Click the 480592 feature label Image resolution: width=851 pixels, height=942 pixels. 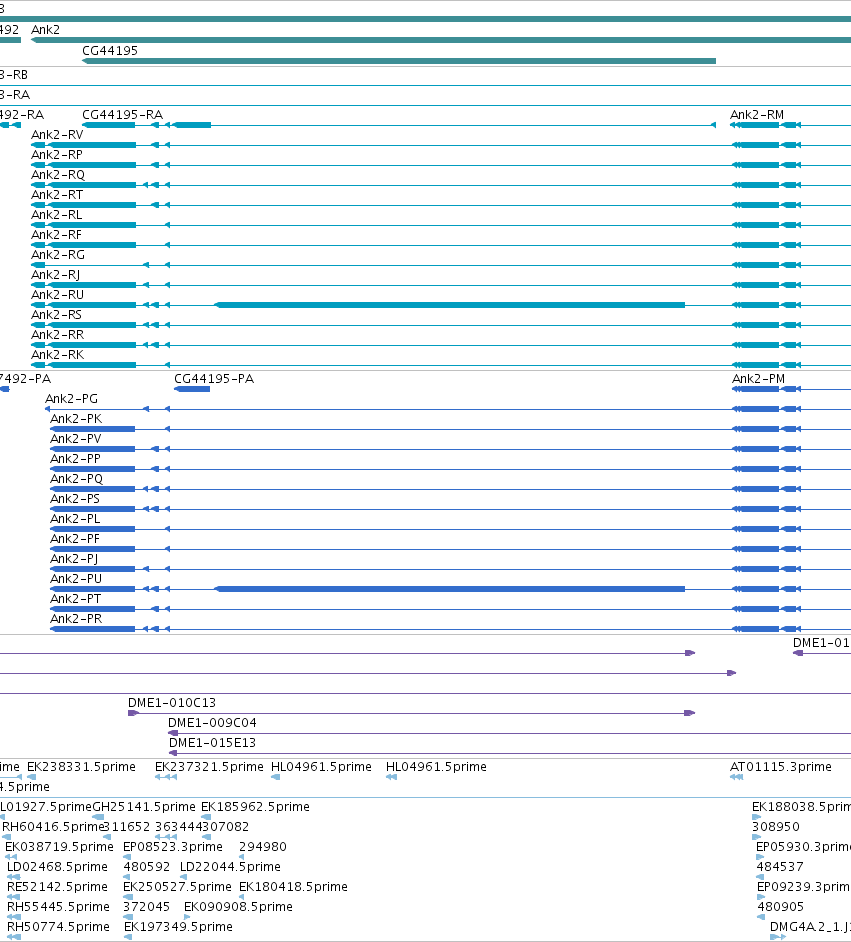[147, 866]
